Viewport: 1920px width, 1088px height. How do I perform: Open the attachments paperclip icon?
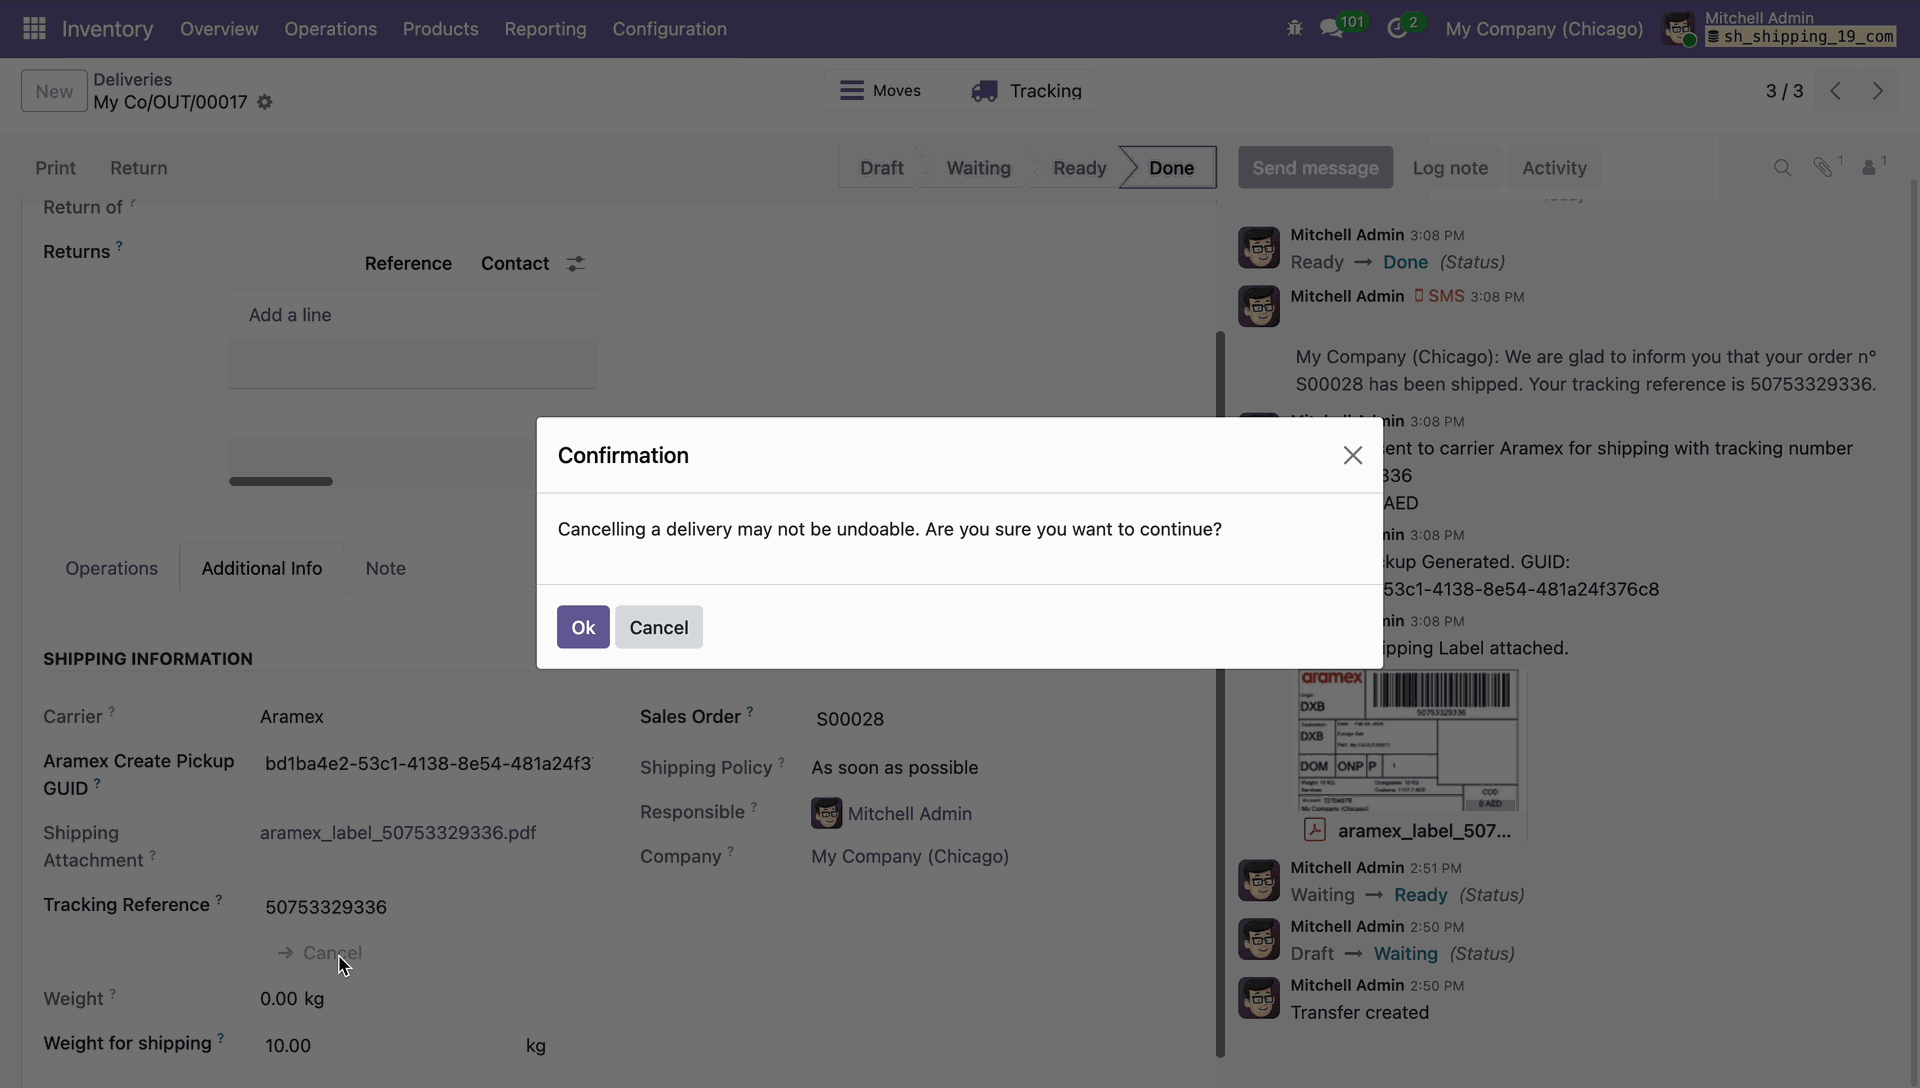pyautogui.click(x=1823, y=168)
